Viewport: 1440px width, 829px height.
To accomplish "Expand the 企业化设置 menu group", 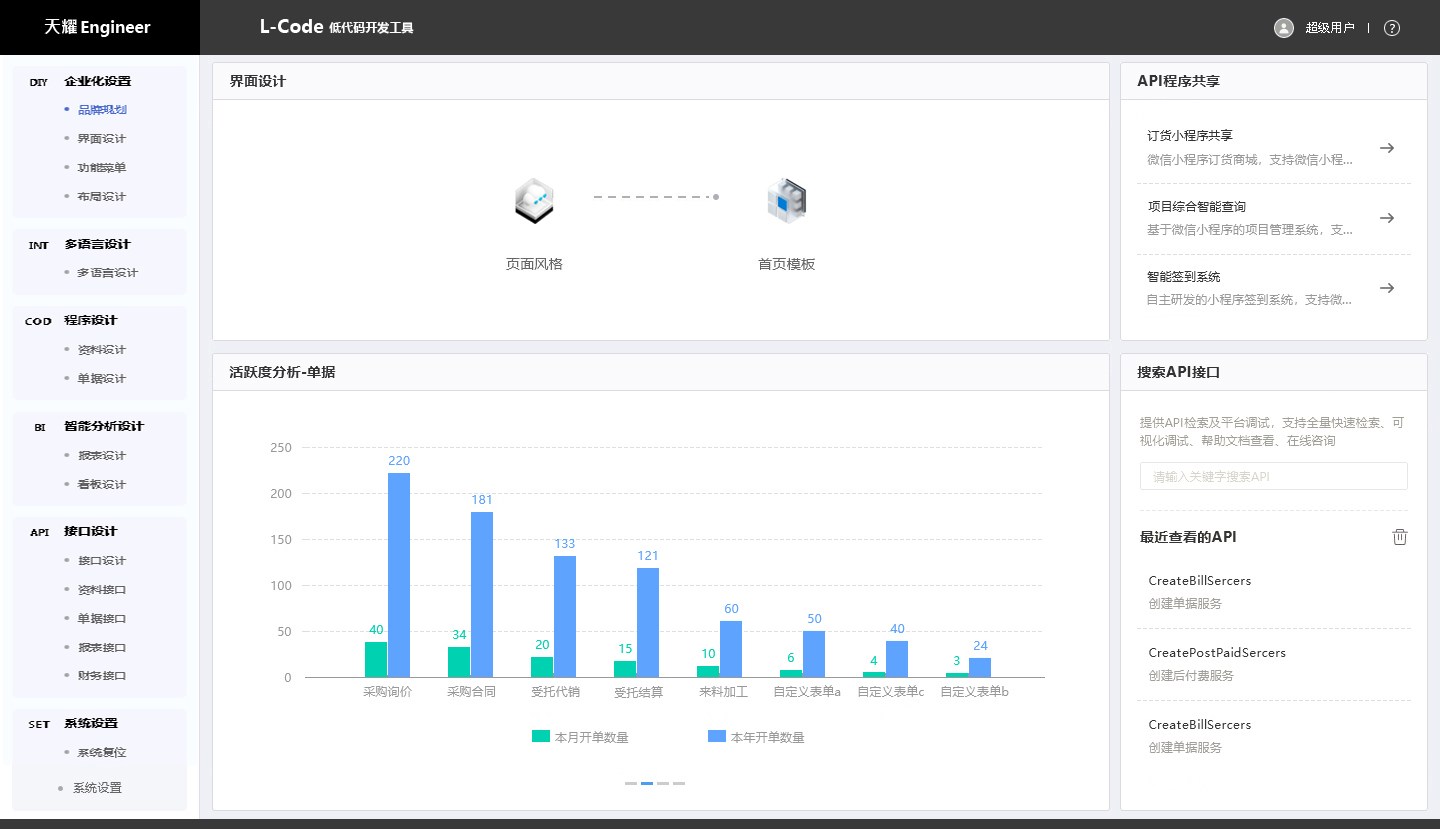I will 97,82.
